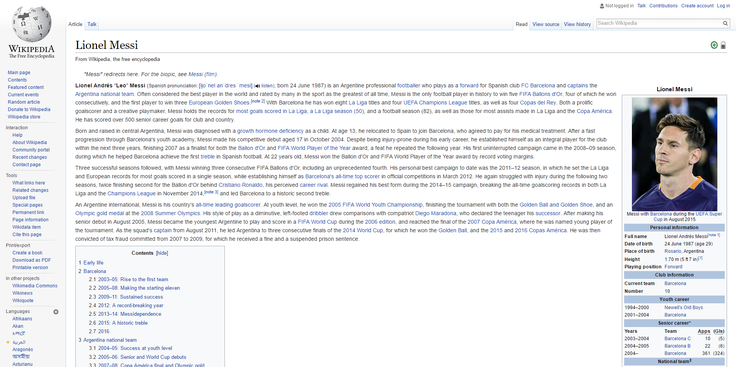736x367 pixels.
Task: Open Recent changes sidebar link
Action: 30,157
